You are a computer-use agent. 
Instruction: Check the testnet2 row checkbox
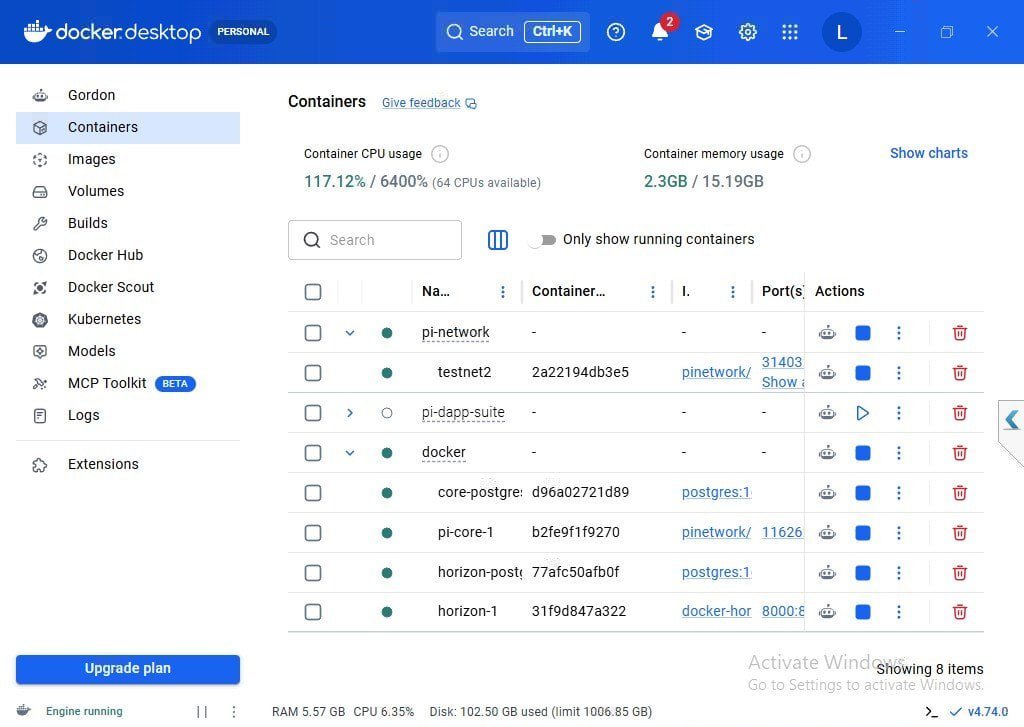pyautogui.click(x=313, y=373)
